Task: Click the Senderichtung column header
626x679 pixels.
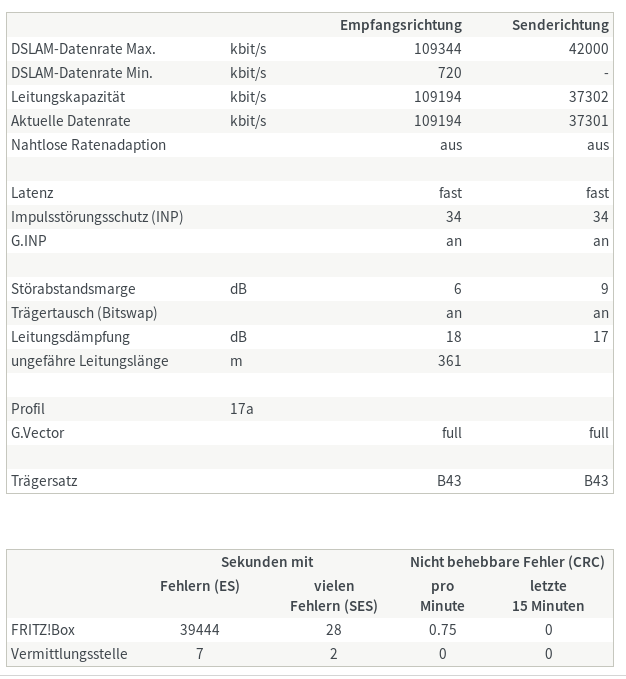Action: click(x=560, y=25)
